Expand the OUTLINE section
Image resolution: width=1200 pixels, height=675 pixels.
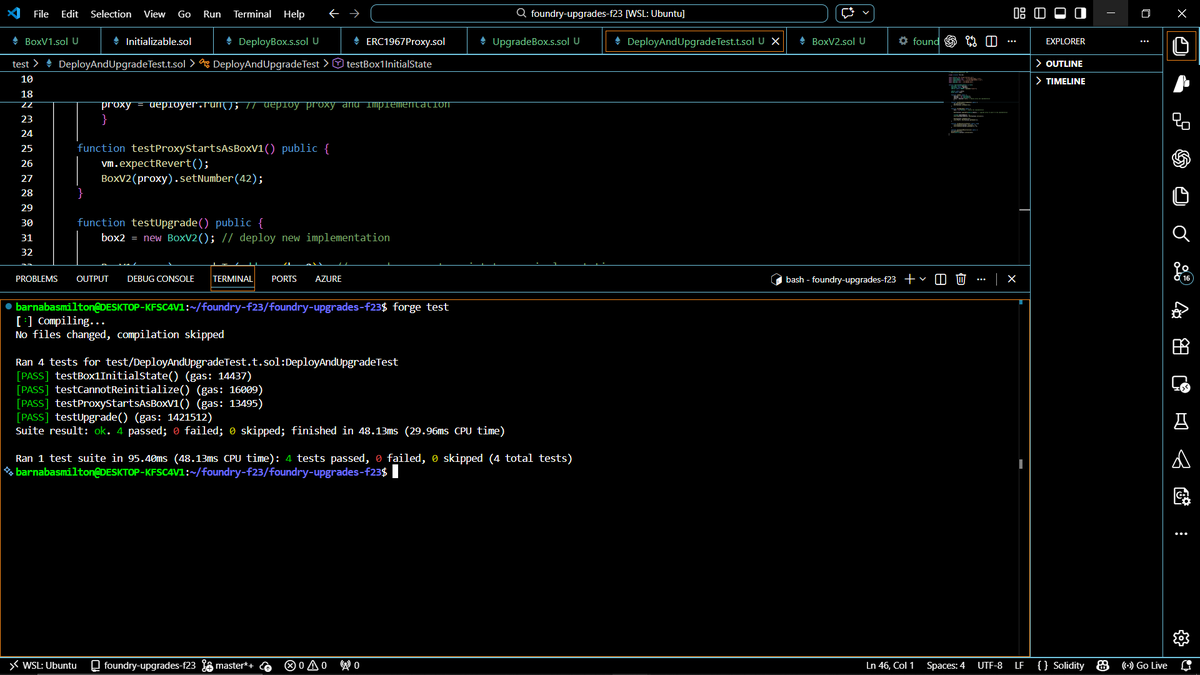click(x=1096, y=64)
